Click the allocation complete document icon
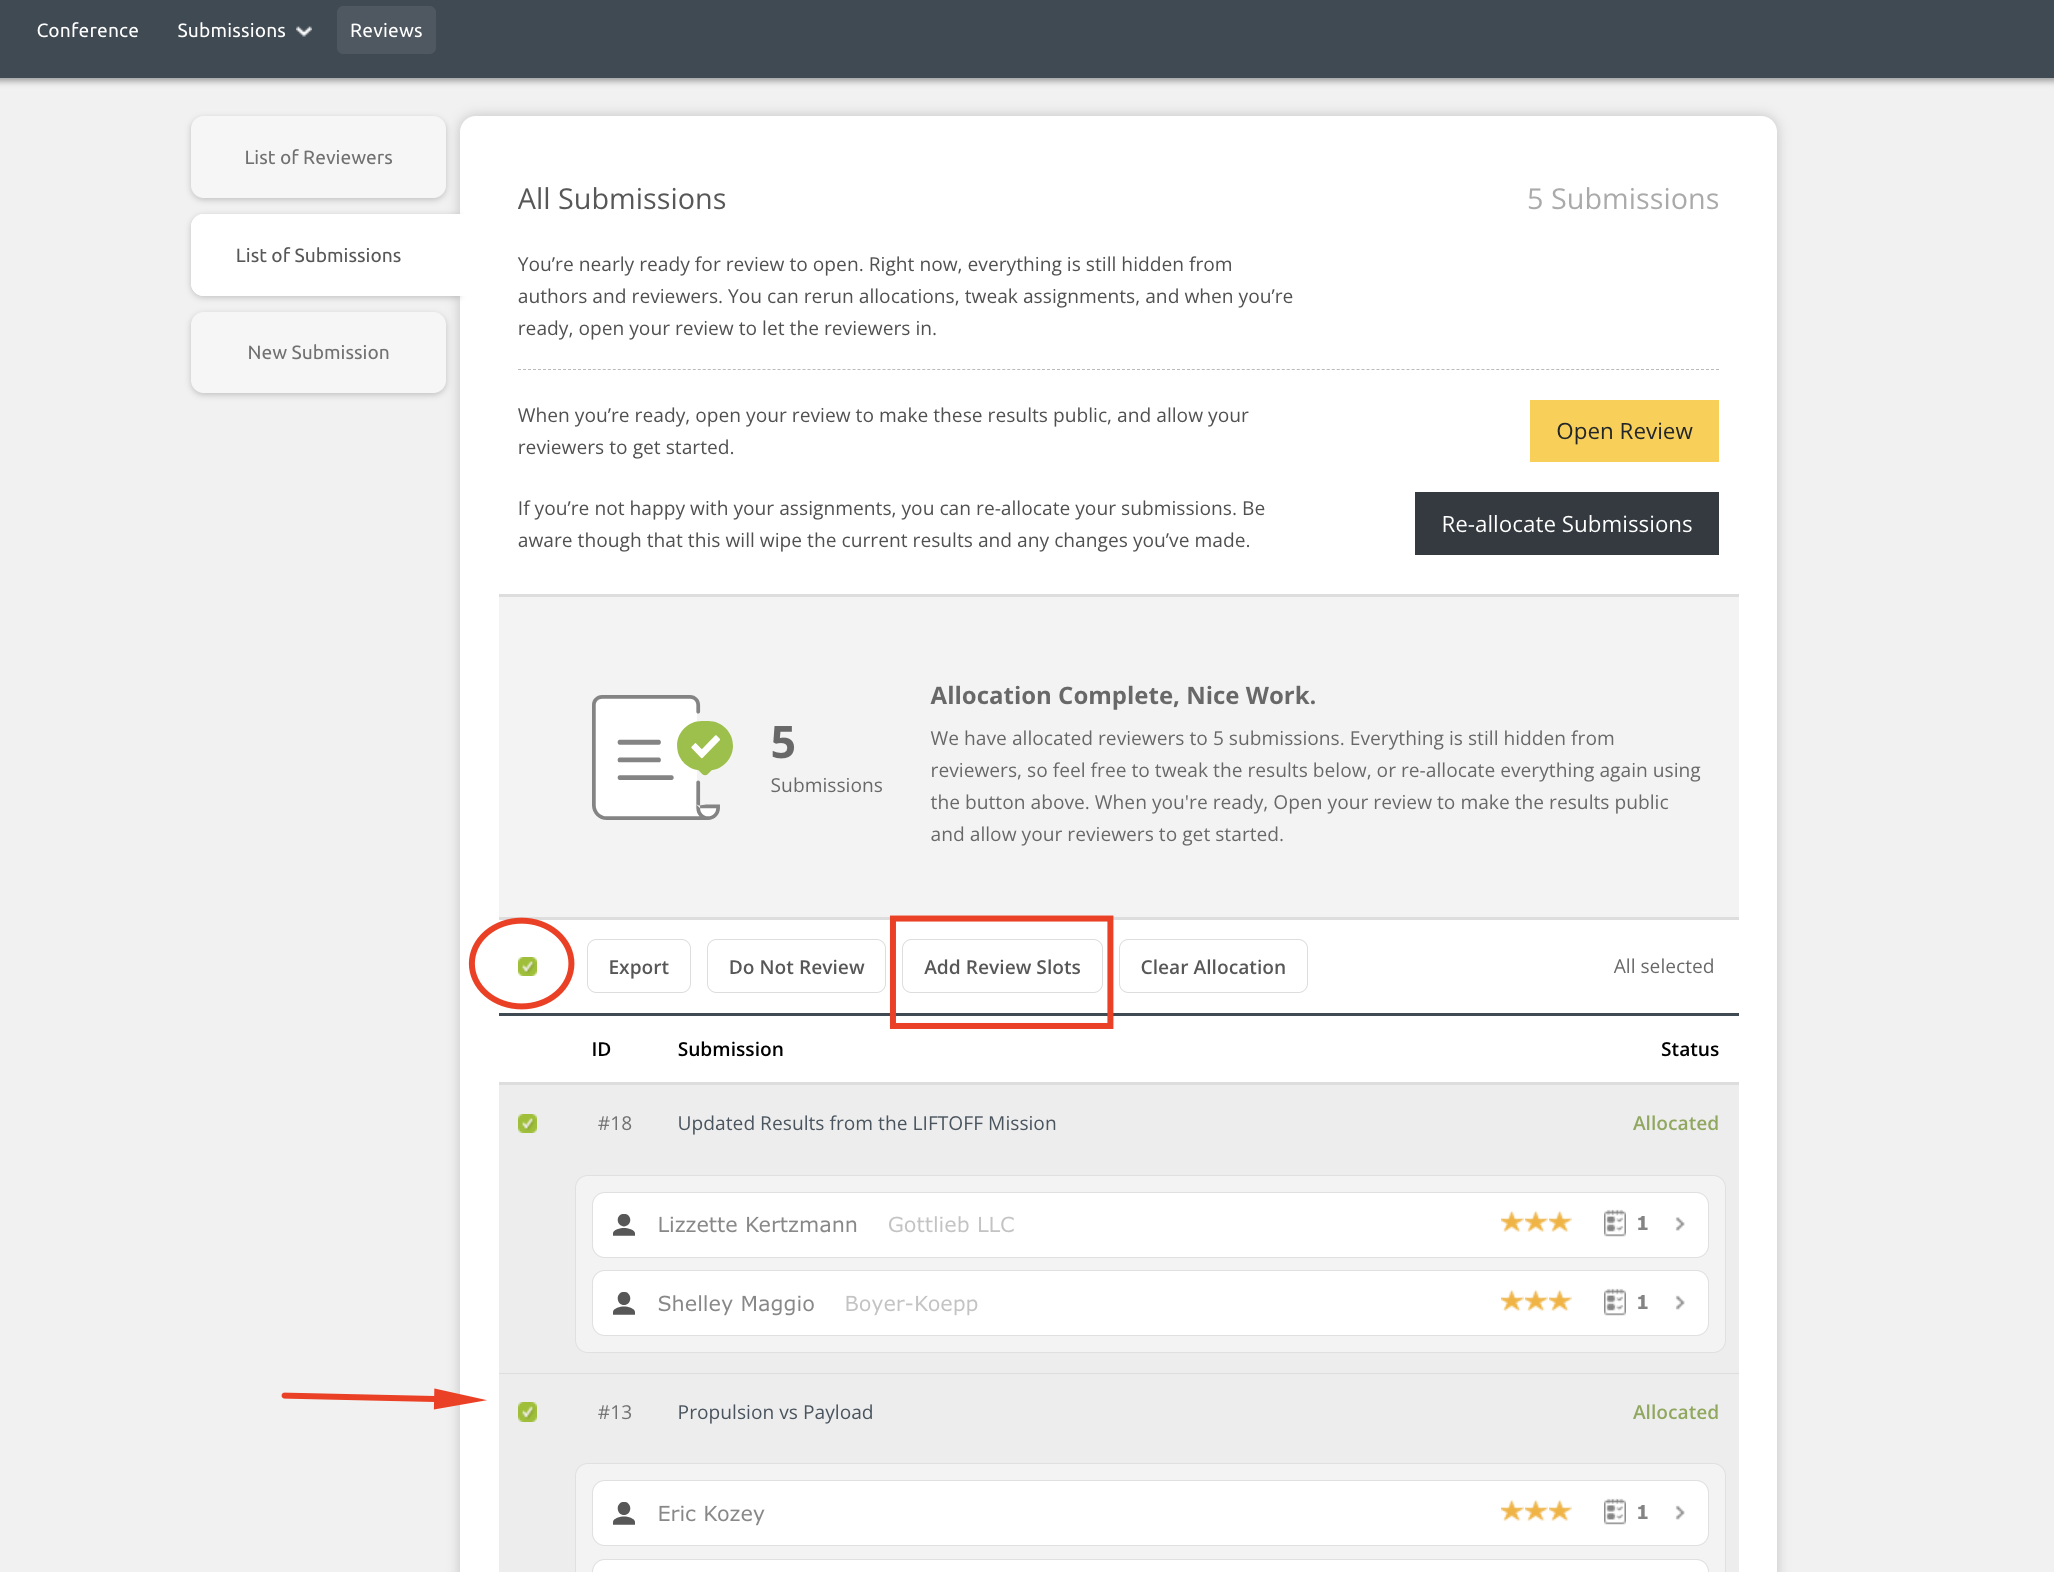 (x=661, y=757)
